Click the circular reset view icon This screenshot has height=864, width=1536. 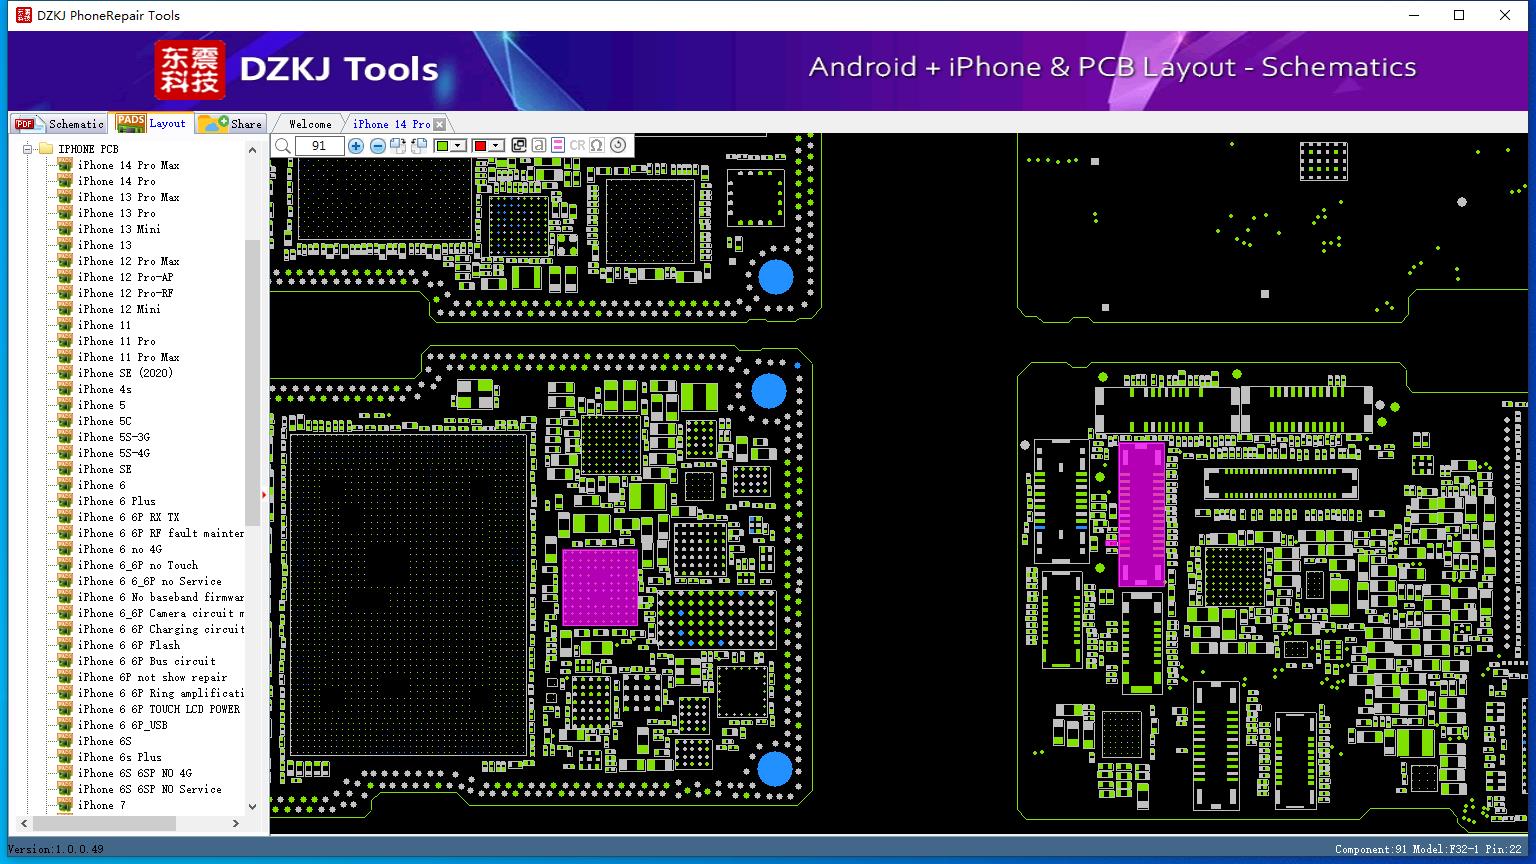click(618, 146)
